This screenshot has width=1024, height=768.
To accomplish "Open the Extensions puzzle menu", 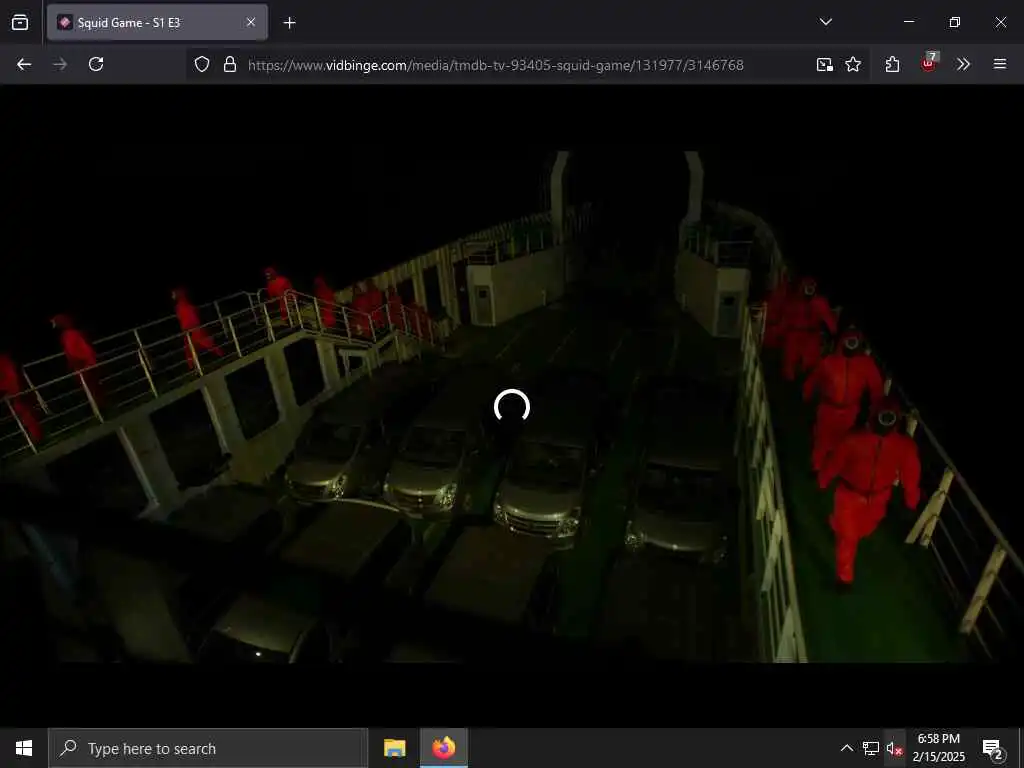I will (892, 64).
